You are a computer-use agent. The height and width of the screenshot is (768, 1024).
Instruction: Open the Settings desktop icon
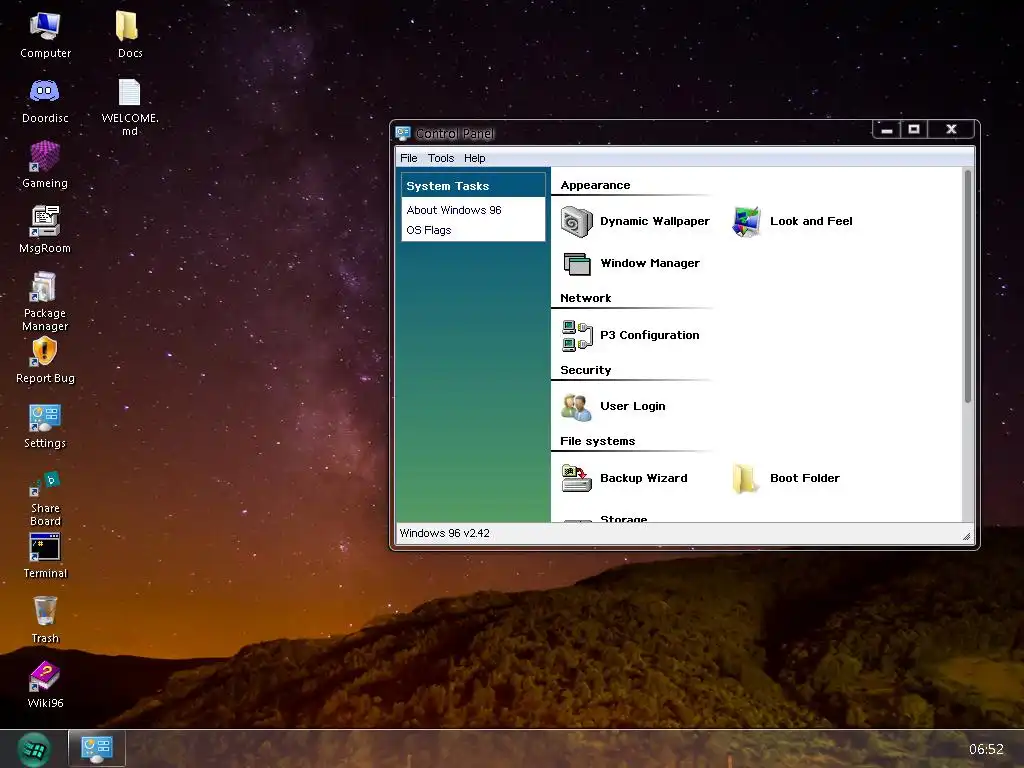45,425
